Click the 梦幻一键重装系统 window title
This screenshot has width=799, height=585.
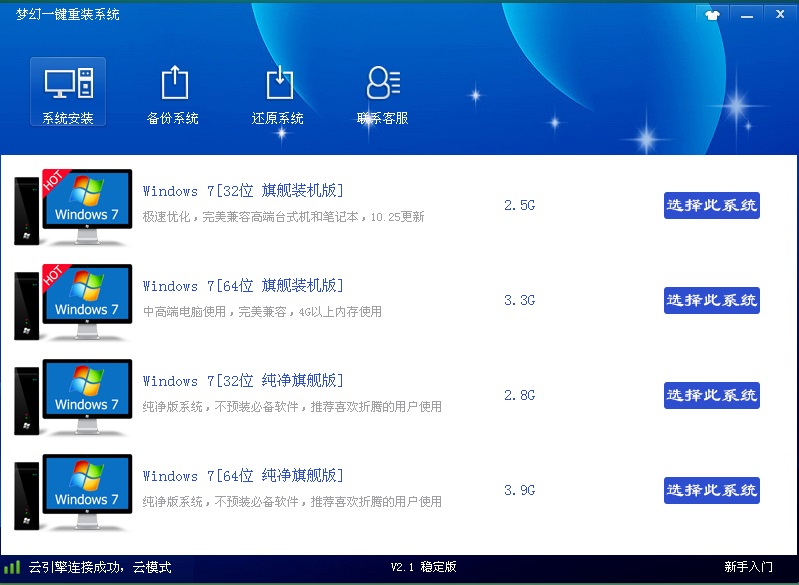68,14
